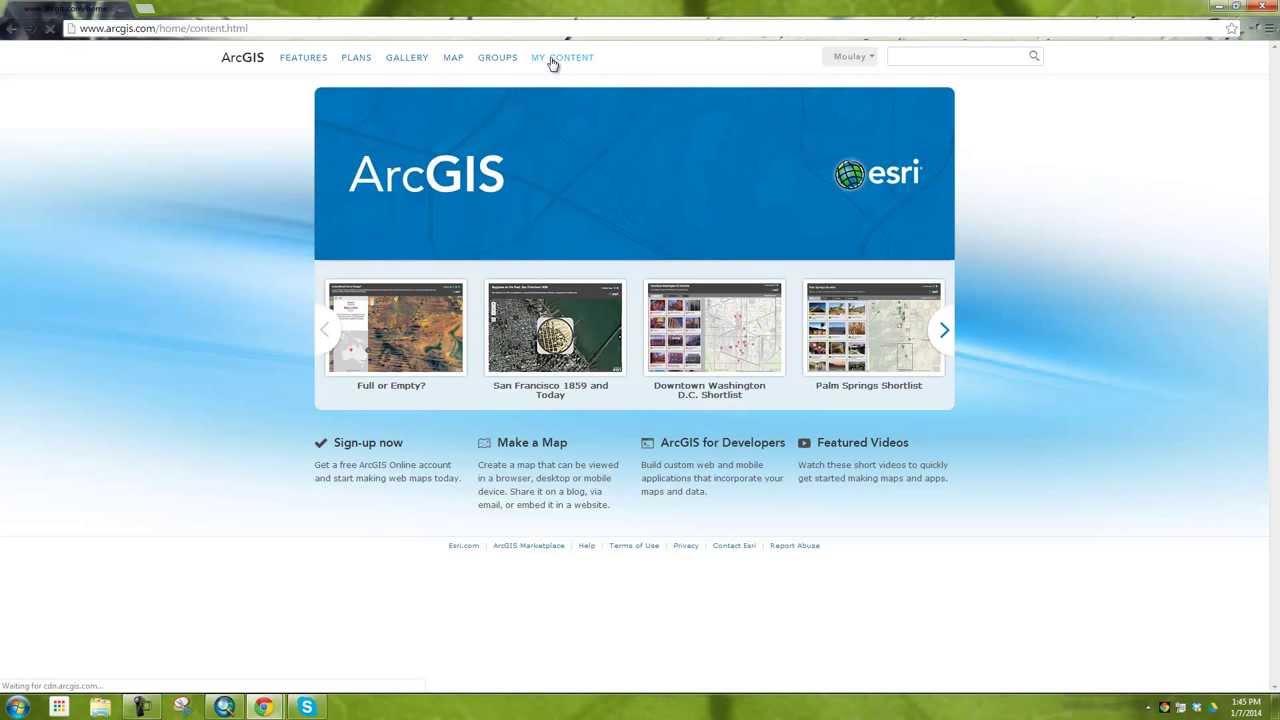Viewport: 1280px width, 720px height.
Task: Click the video icon beside Featured Videos
Action: click(x=804, y=442)
